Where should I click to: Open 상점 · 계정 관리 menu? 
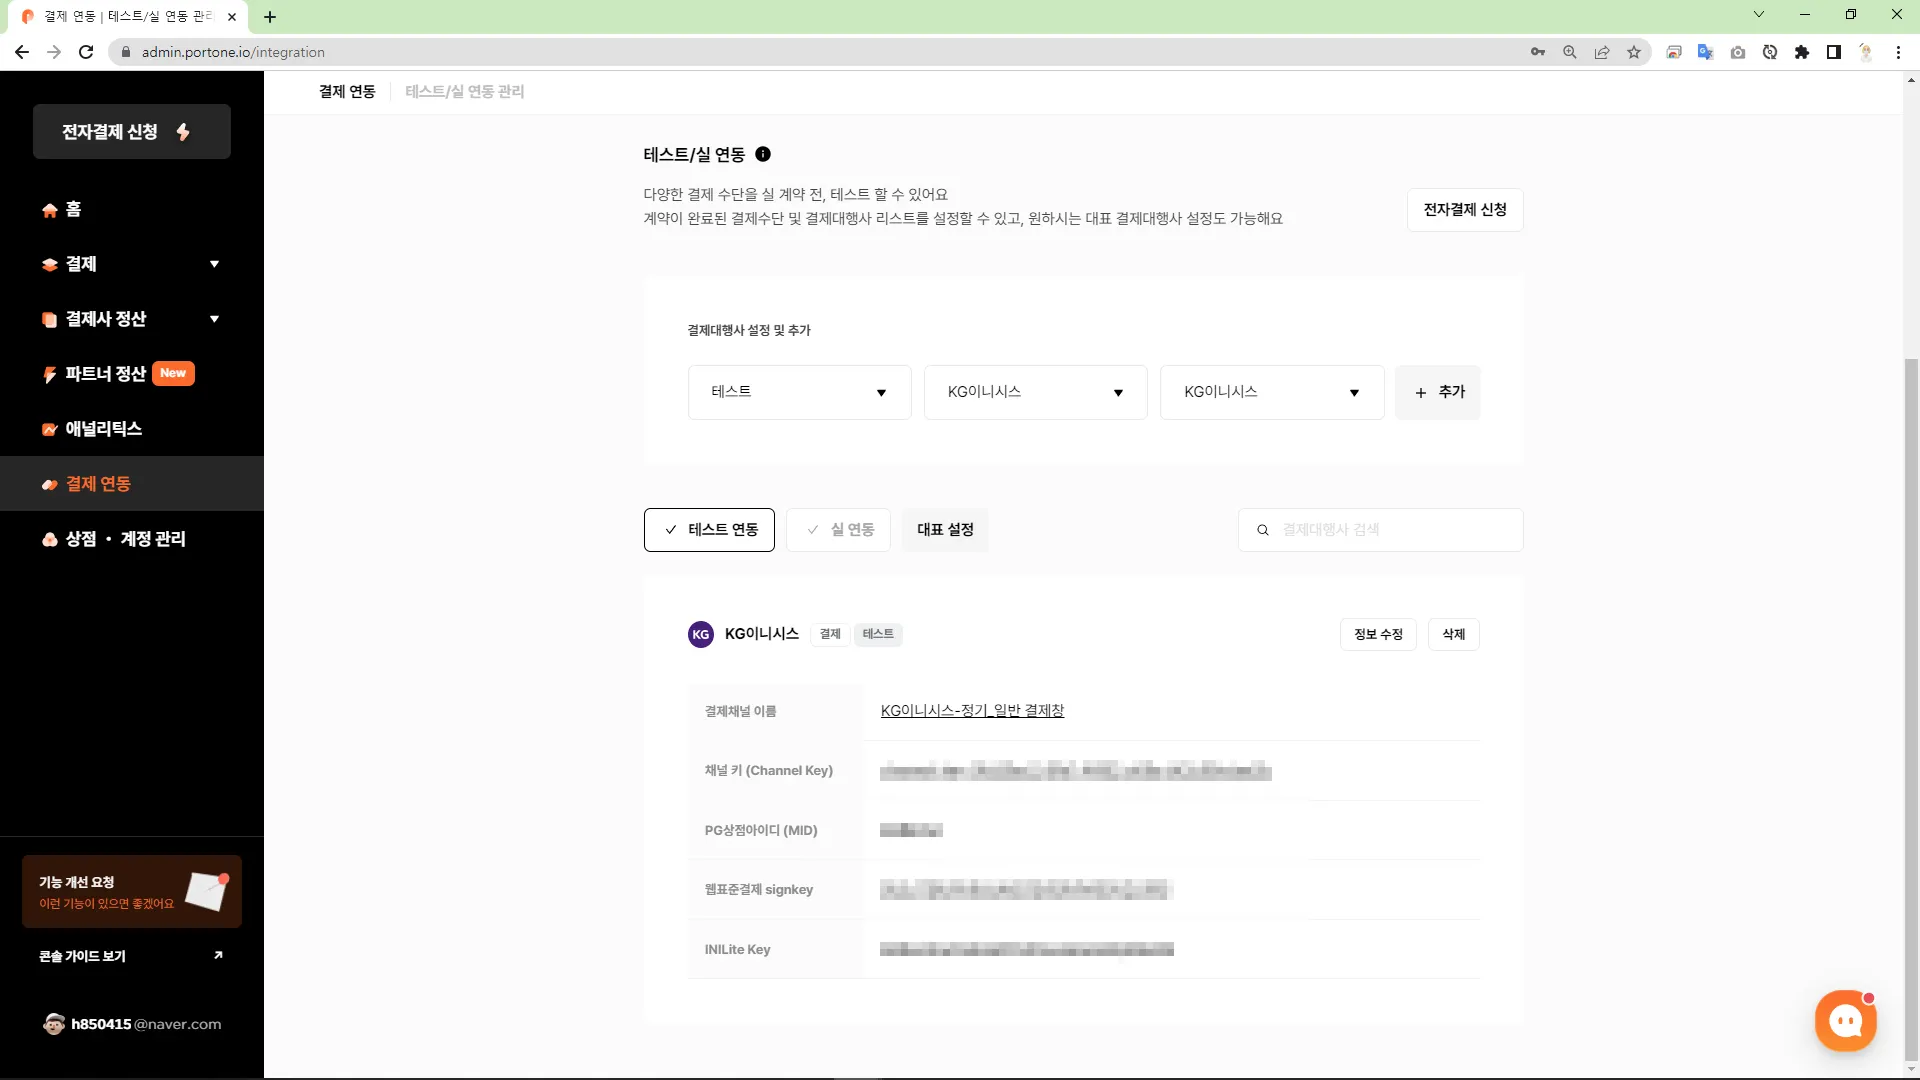click(x=125, y=539)
